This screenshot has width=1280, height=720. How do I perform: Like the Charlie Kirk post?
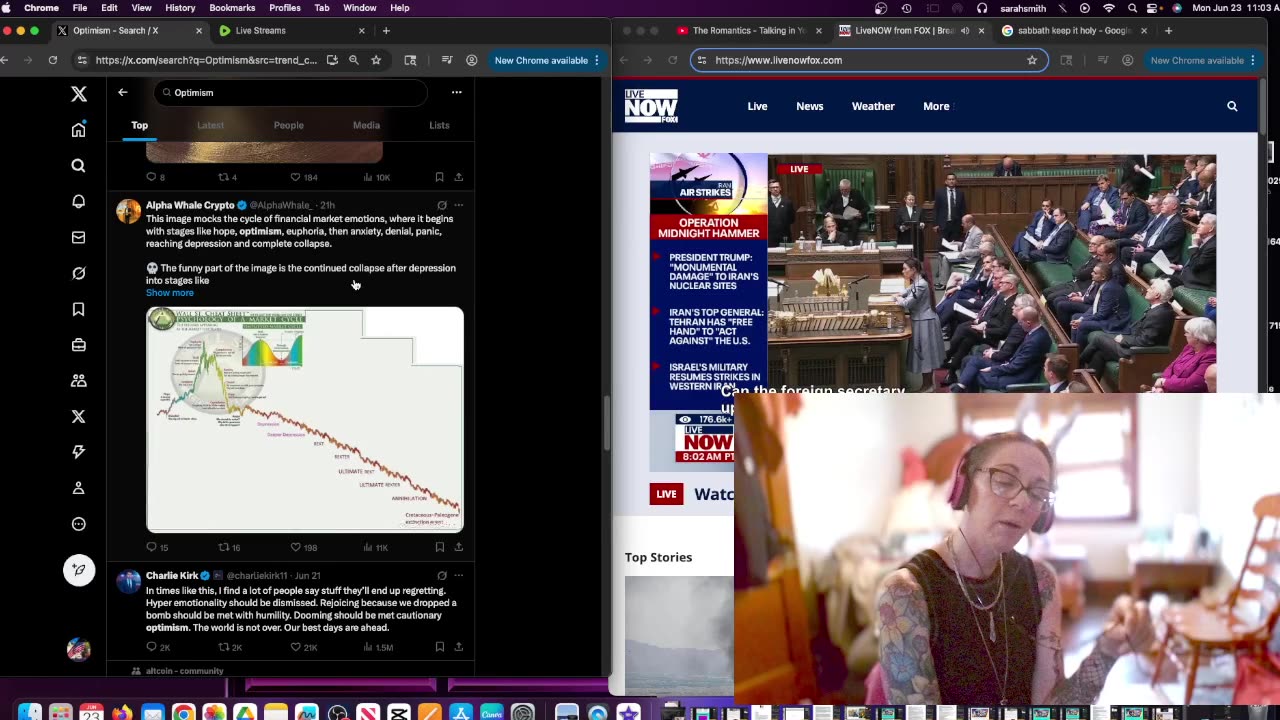304,647
